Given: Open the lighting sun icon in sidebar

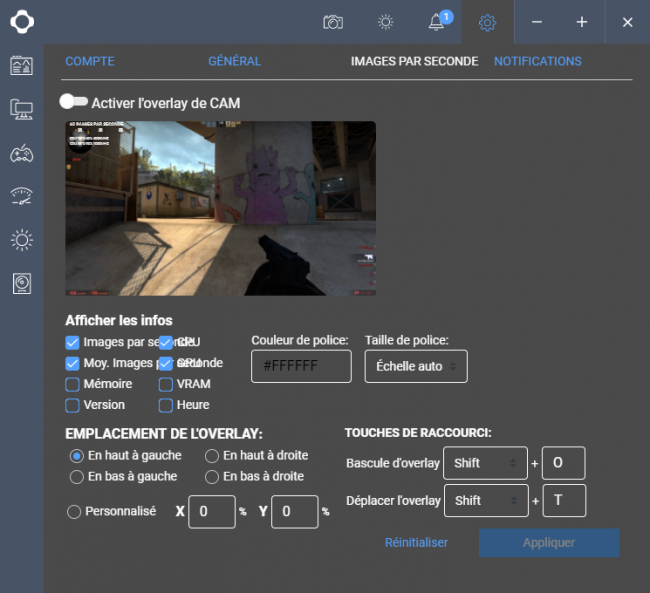Looking at the screenshot, I should click(x=22, y=240).
